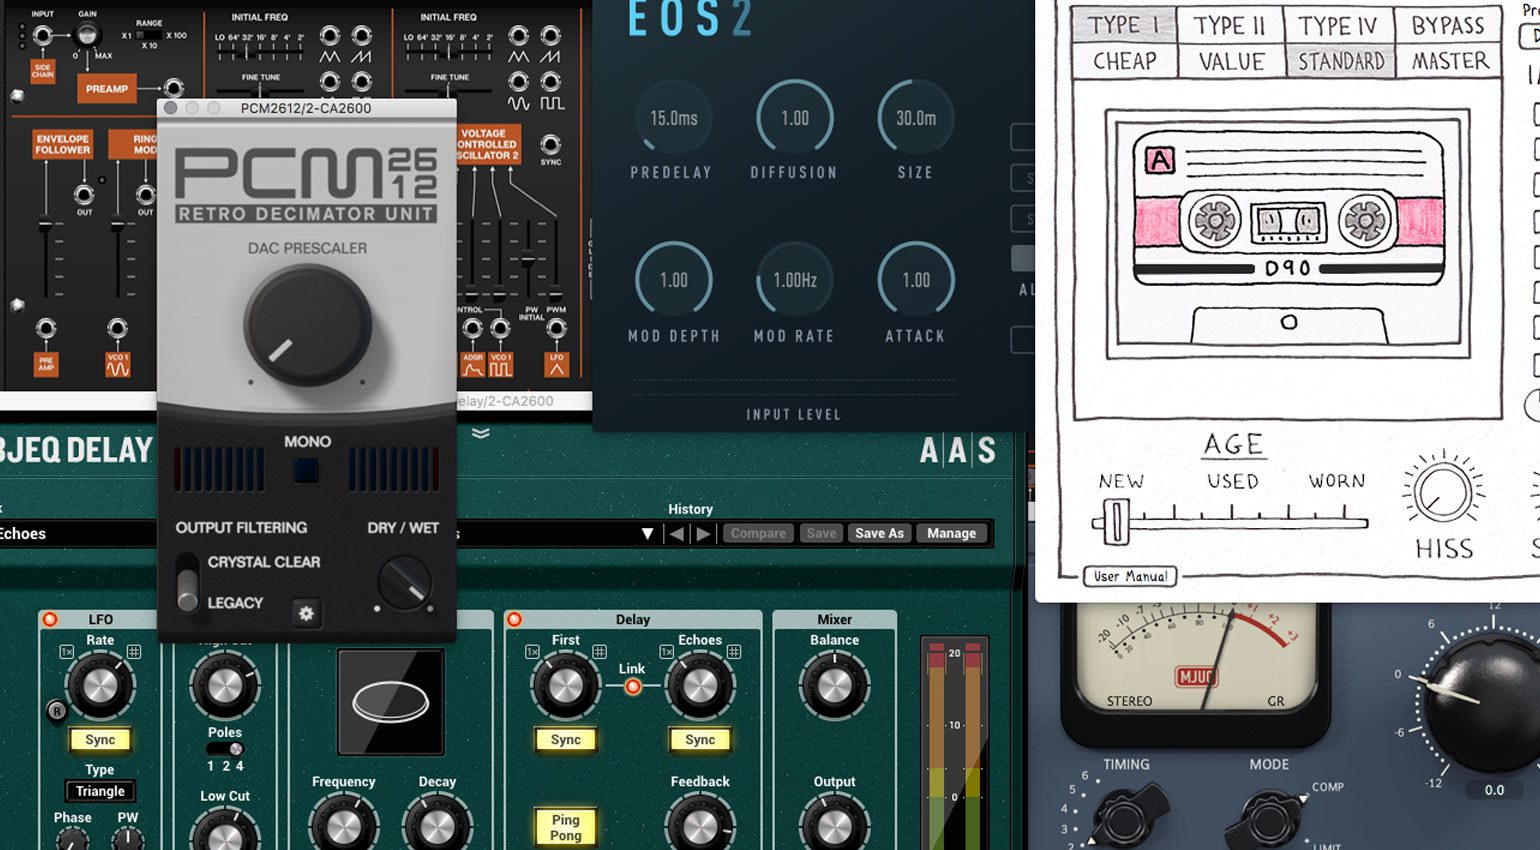The height and width of the screenshot is (850, 1540).
Task: Open the User Manual link
Action: (1130, 576)
